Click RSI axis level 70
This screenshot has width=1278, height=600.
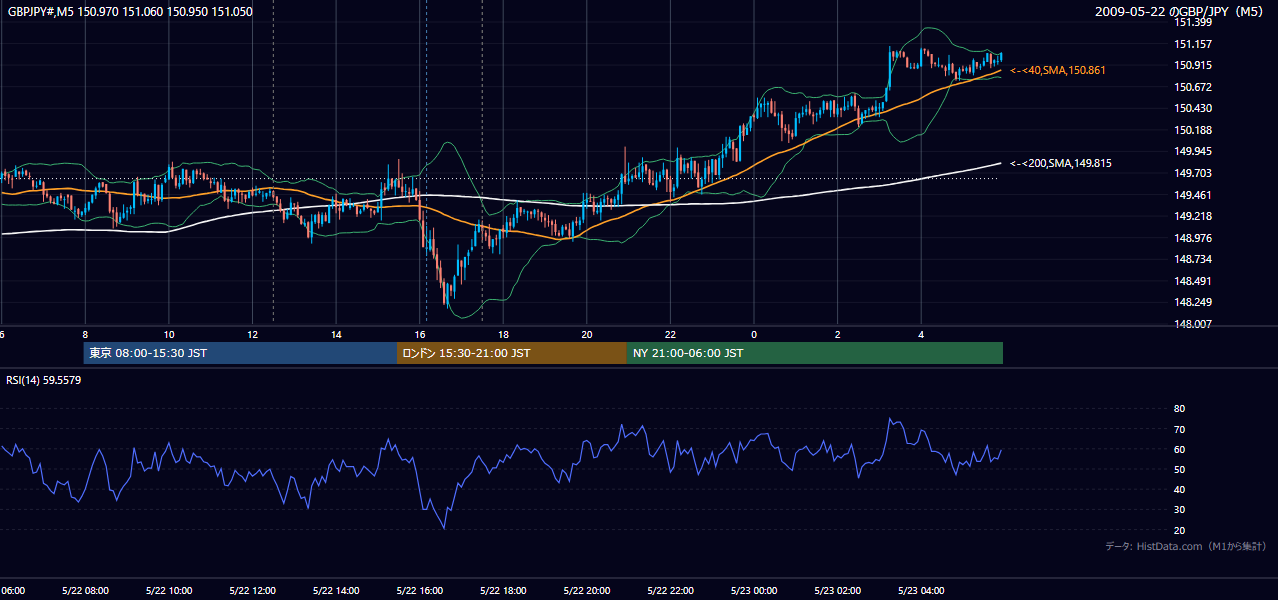[1179, 429]
